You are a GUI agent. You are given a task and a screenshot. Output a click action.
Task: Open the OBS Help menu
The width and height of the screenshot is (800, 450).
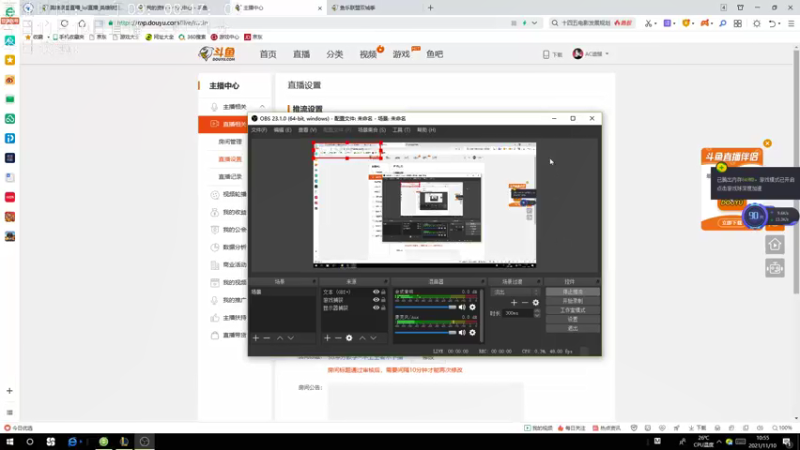[427, 130]
